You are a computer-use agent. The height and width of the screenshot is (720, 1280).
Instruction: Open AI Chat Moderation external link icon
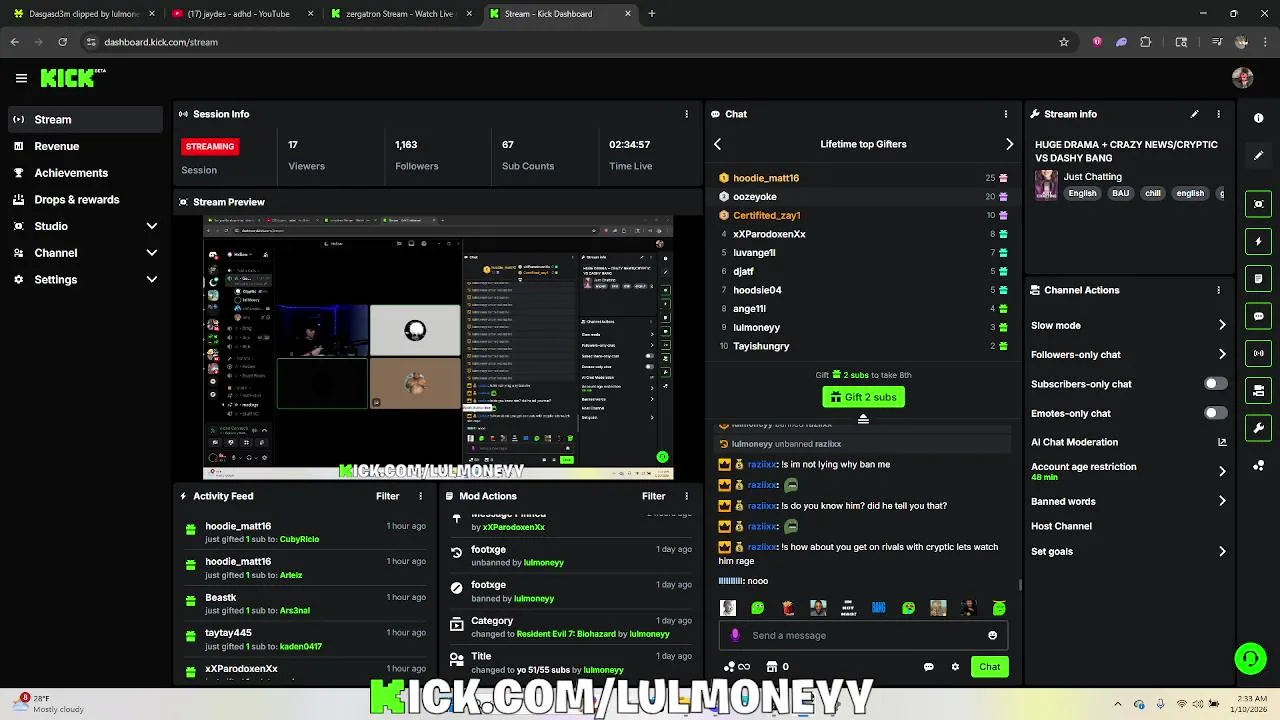pyautogui.click(x=1222, y=442)
